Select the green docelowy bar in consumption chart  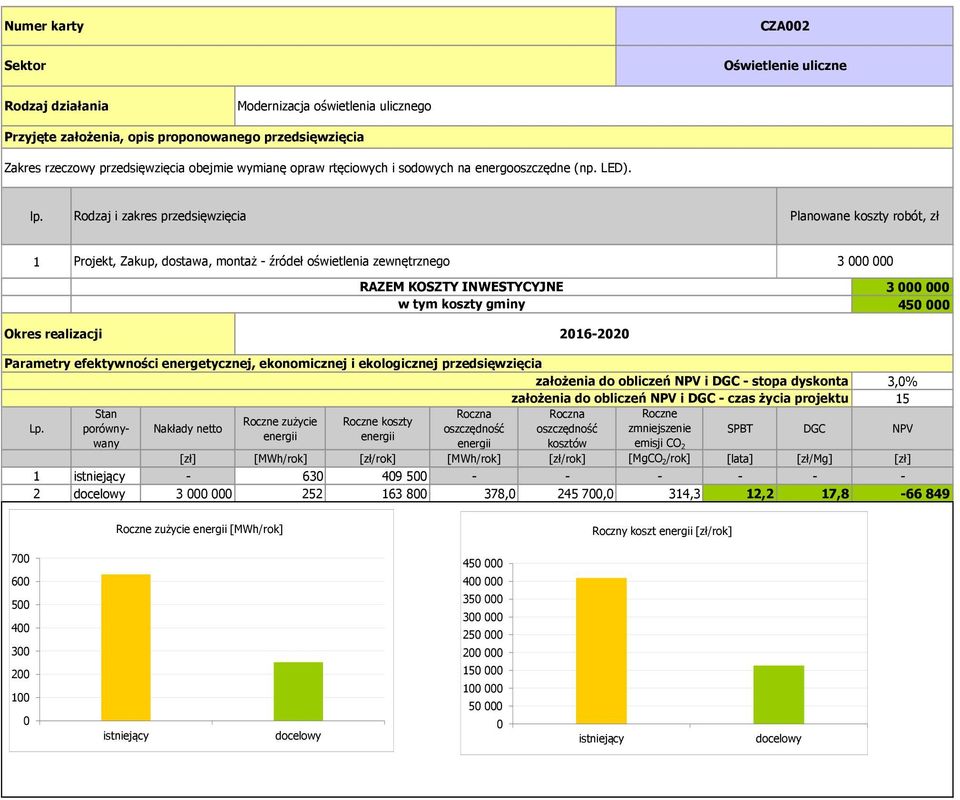[298, 692]
